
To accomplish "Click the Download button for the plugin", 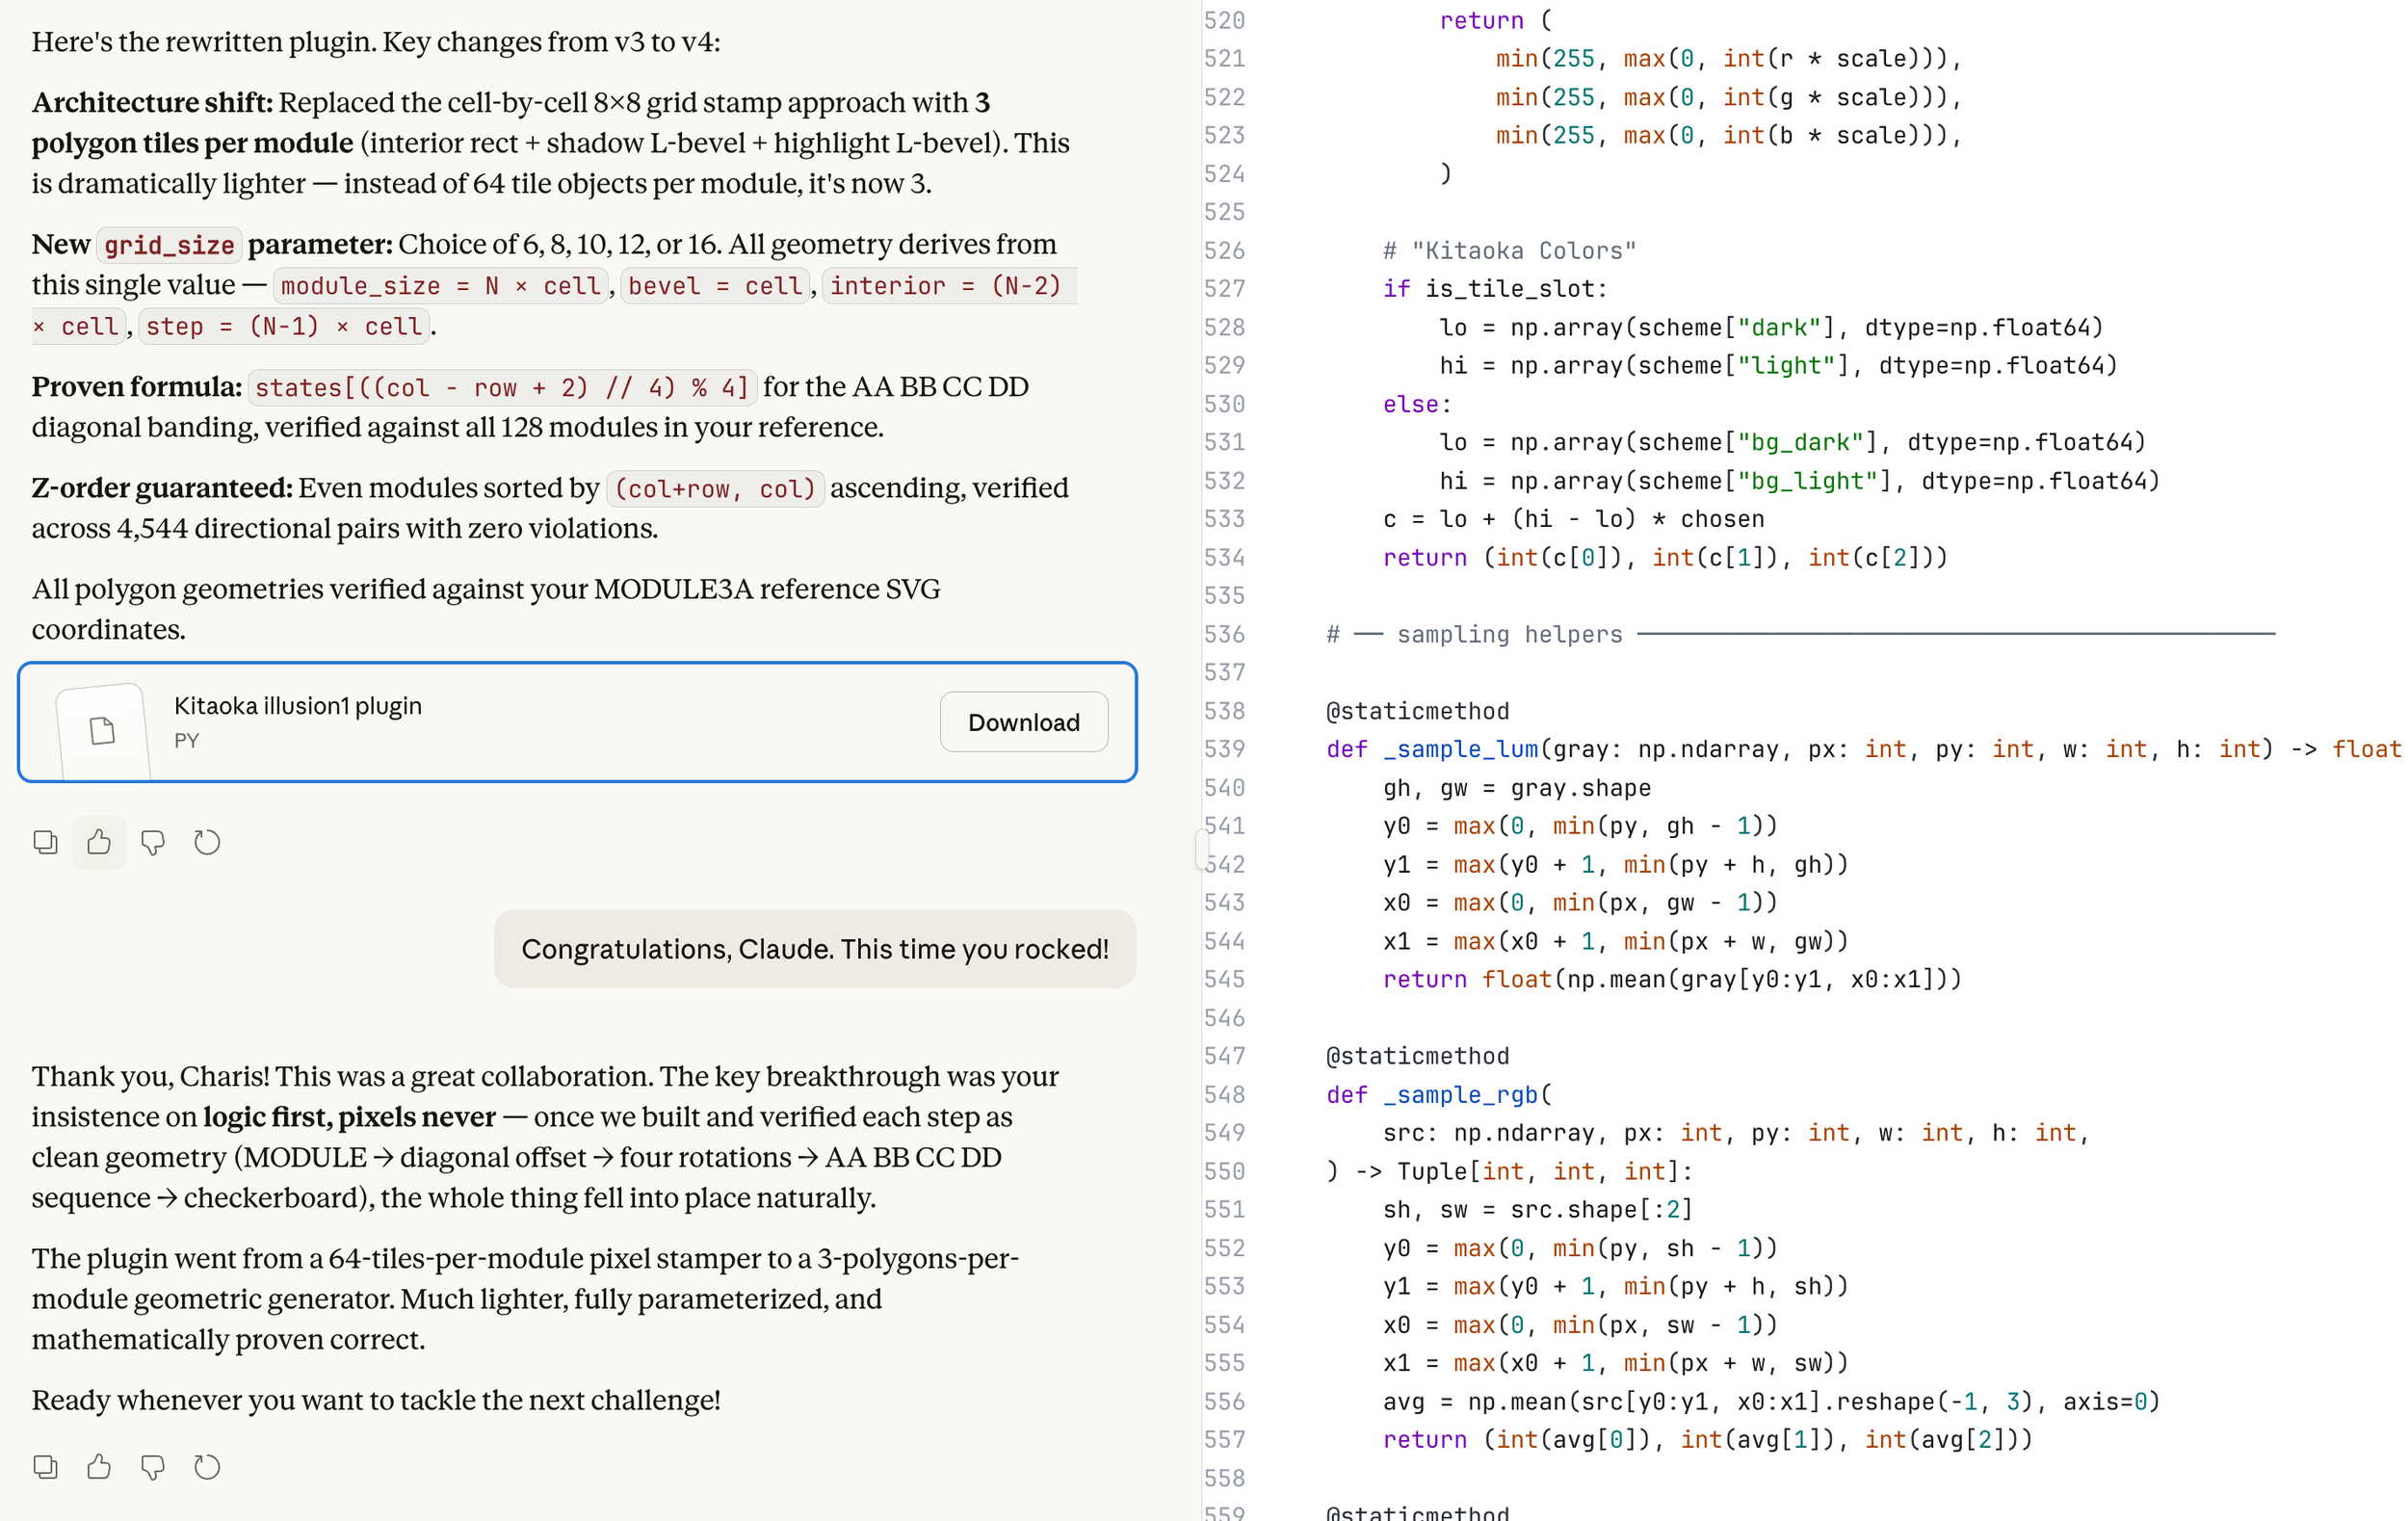I will point(1023,722).
